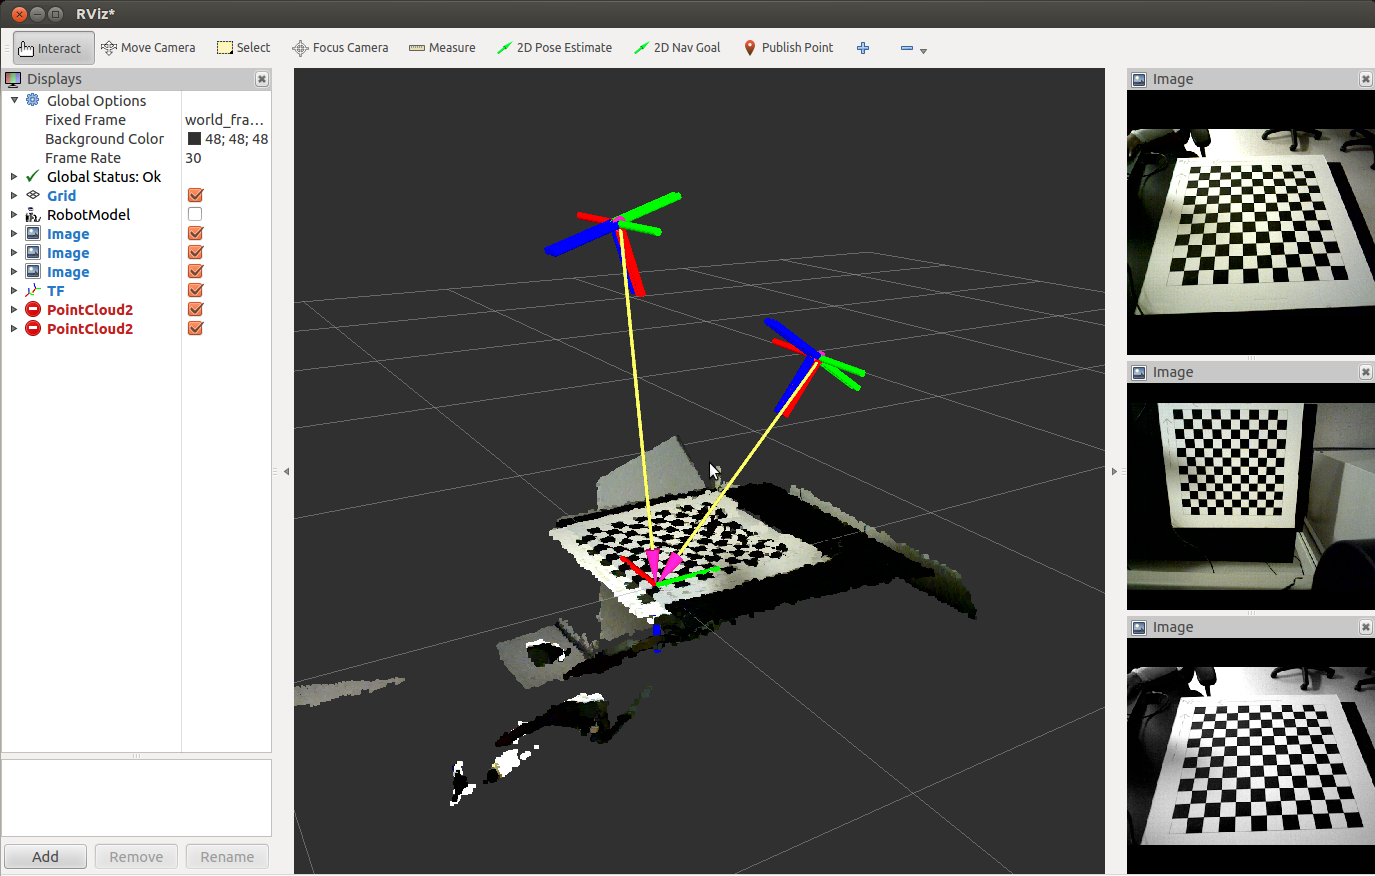Pick the Measure tool
Image resolution: width=1375 pixels, height=876 pixels.
[x=442, y=48]
